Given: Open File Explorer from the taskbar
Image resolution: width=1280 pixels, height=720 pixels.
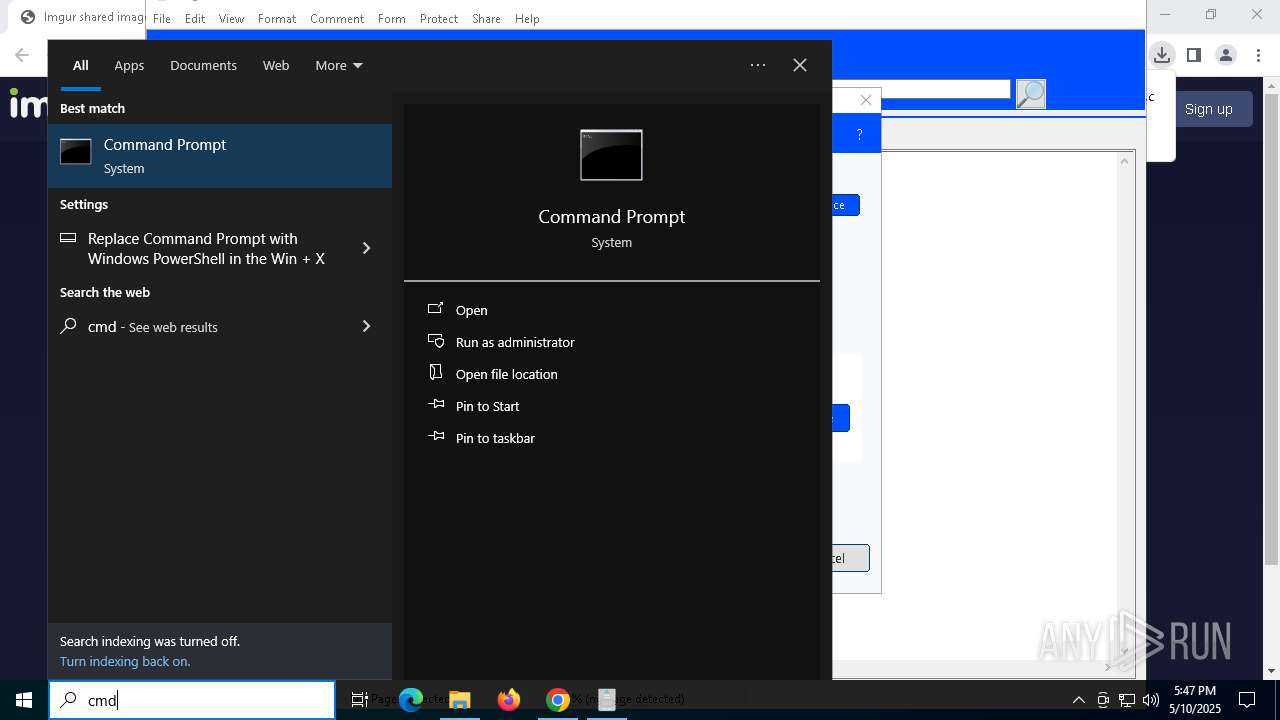Looking at the screenshot, I should pos(460,700).
